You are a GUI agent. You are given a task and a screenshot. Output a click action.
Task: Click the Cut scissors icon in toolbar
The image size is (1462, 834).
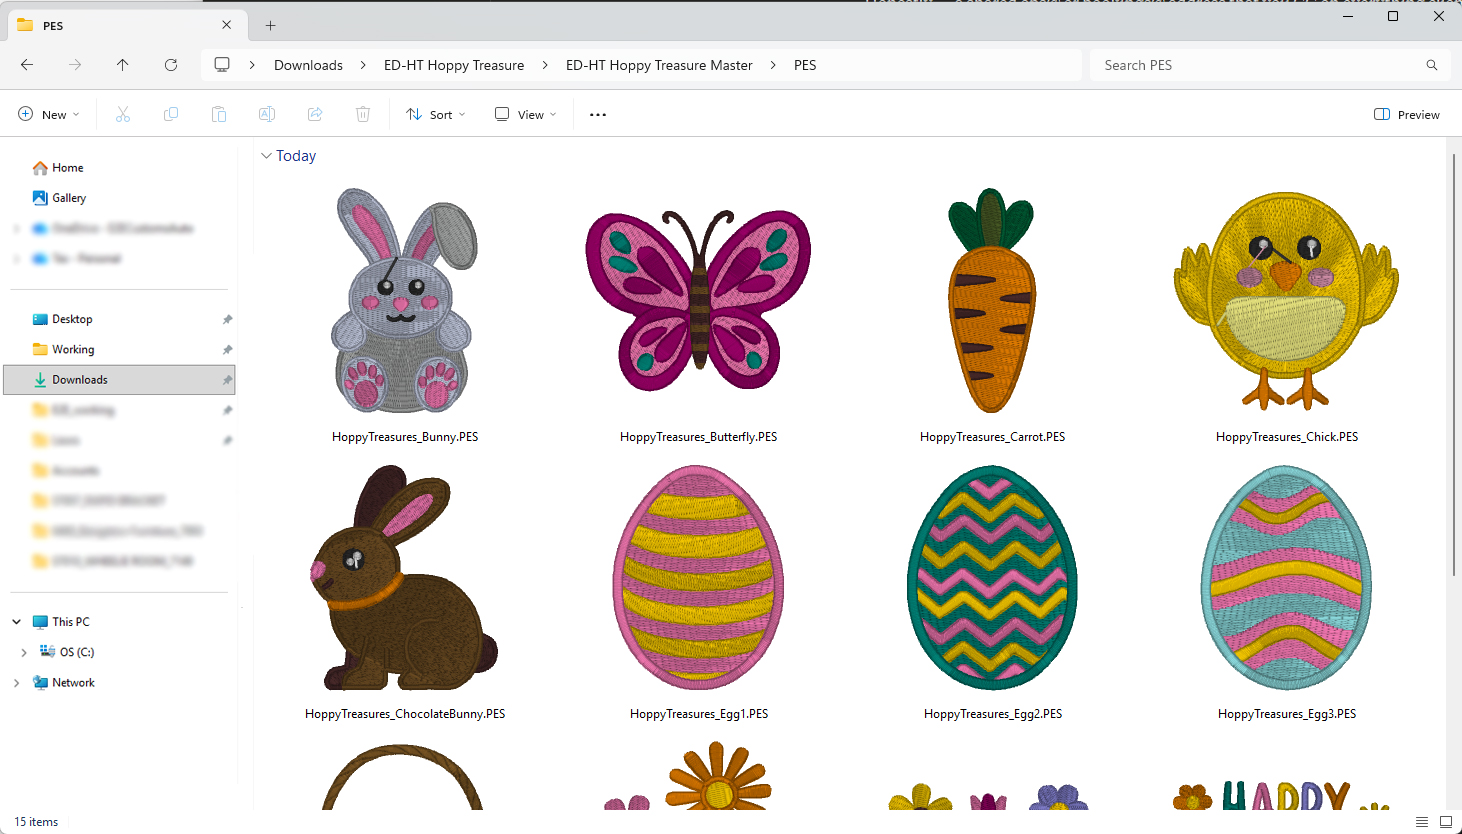point(123,115)
